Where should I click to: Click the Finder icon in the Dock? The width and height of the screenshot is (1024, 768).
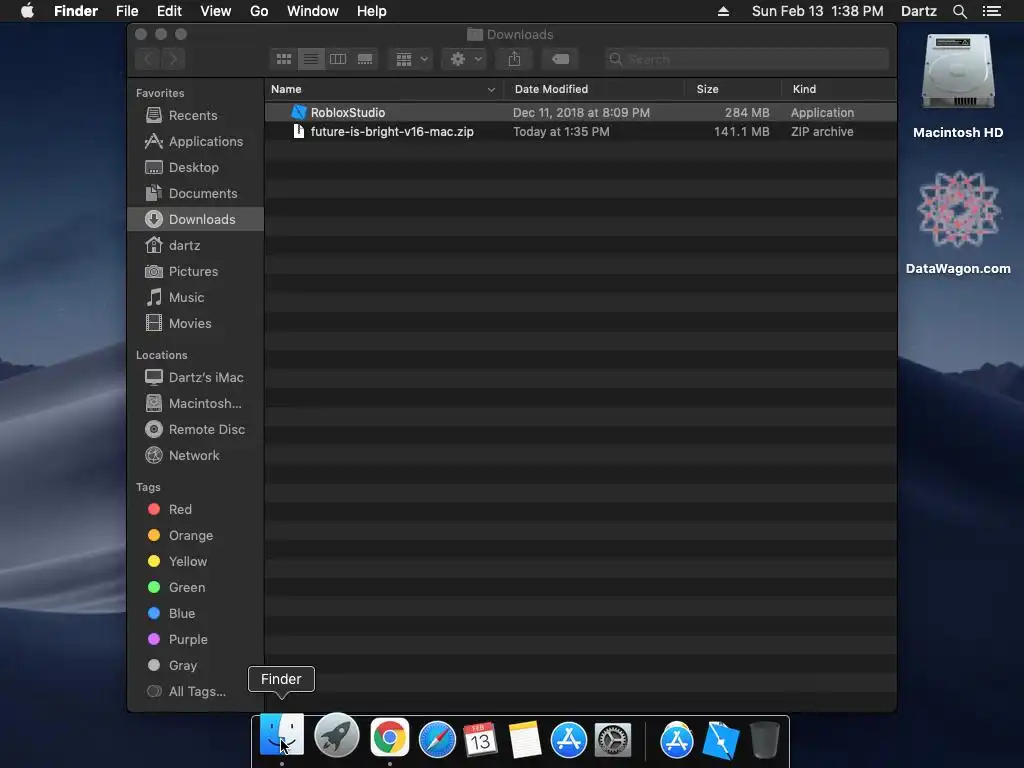point(282,737)
